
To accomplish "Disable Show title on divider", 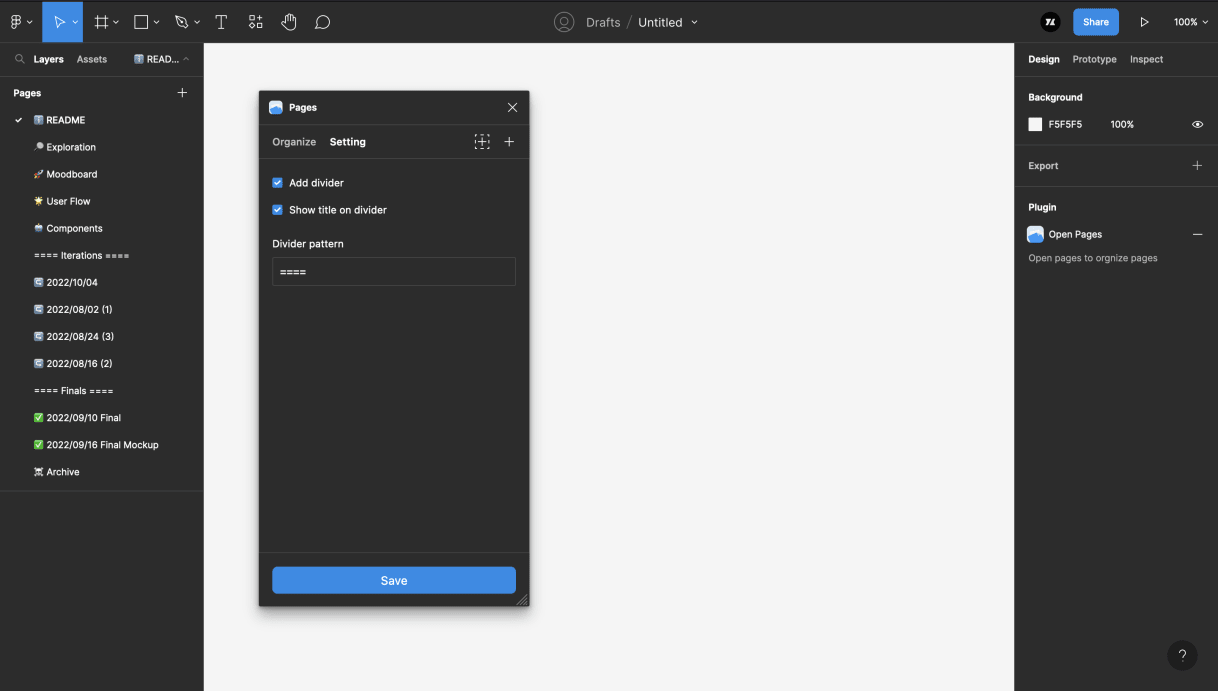I will click(277, 209).
